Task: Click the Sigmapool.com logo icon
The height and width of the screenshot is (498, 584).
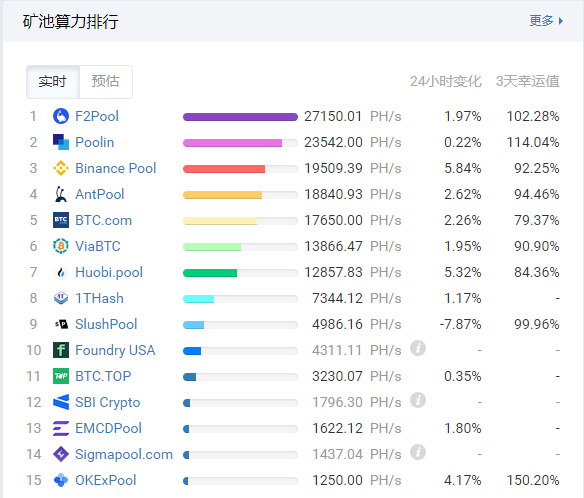Action: pos(61,454)
